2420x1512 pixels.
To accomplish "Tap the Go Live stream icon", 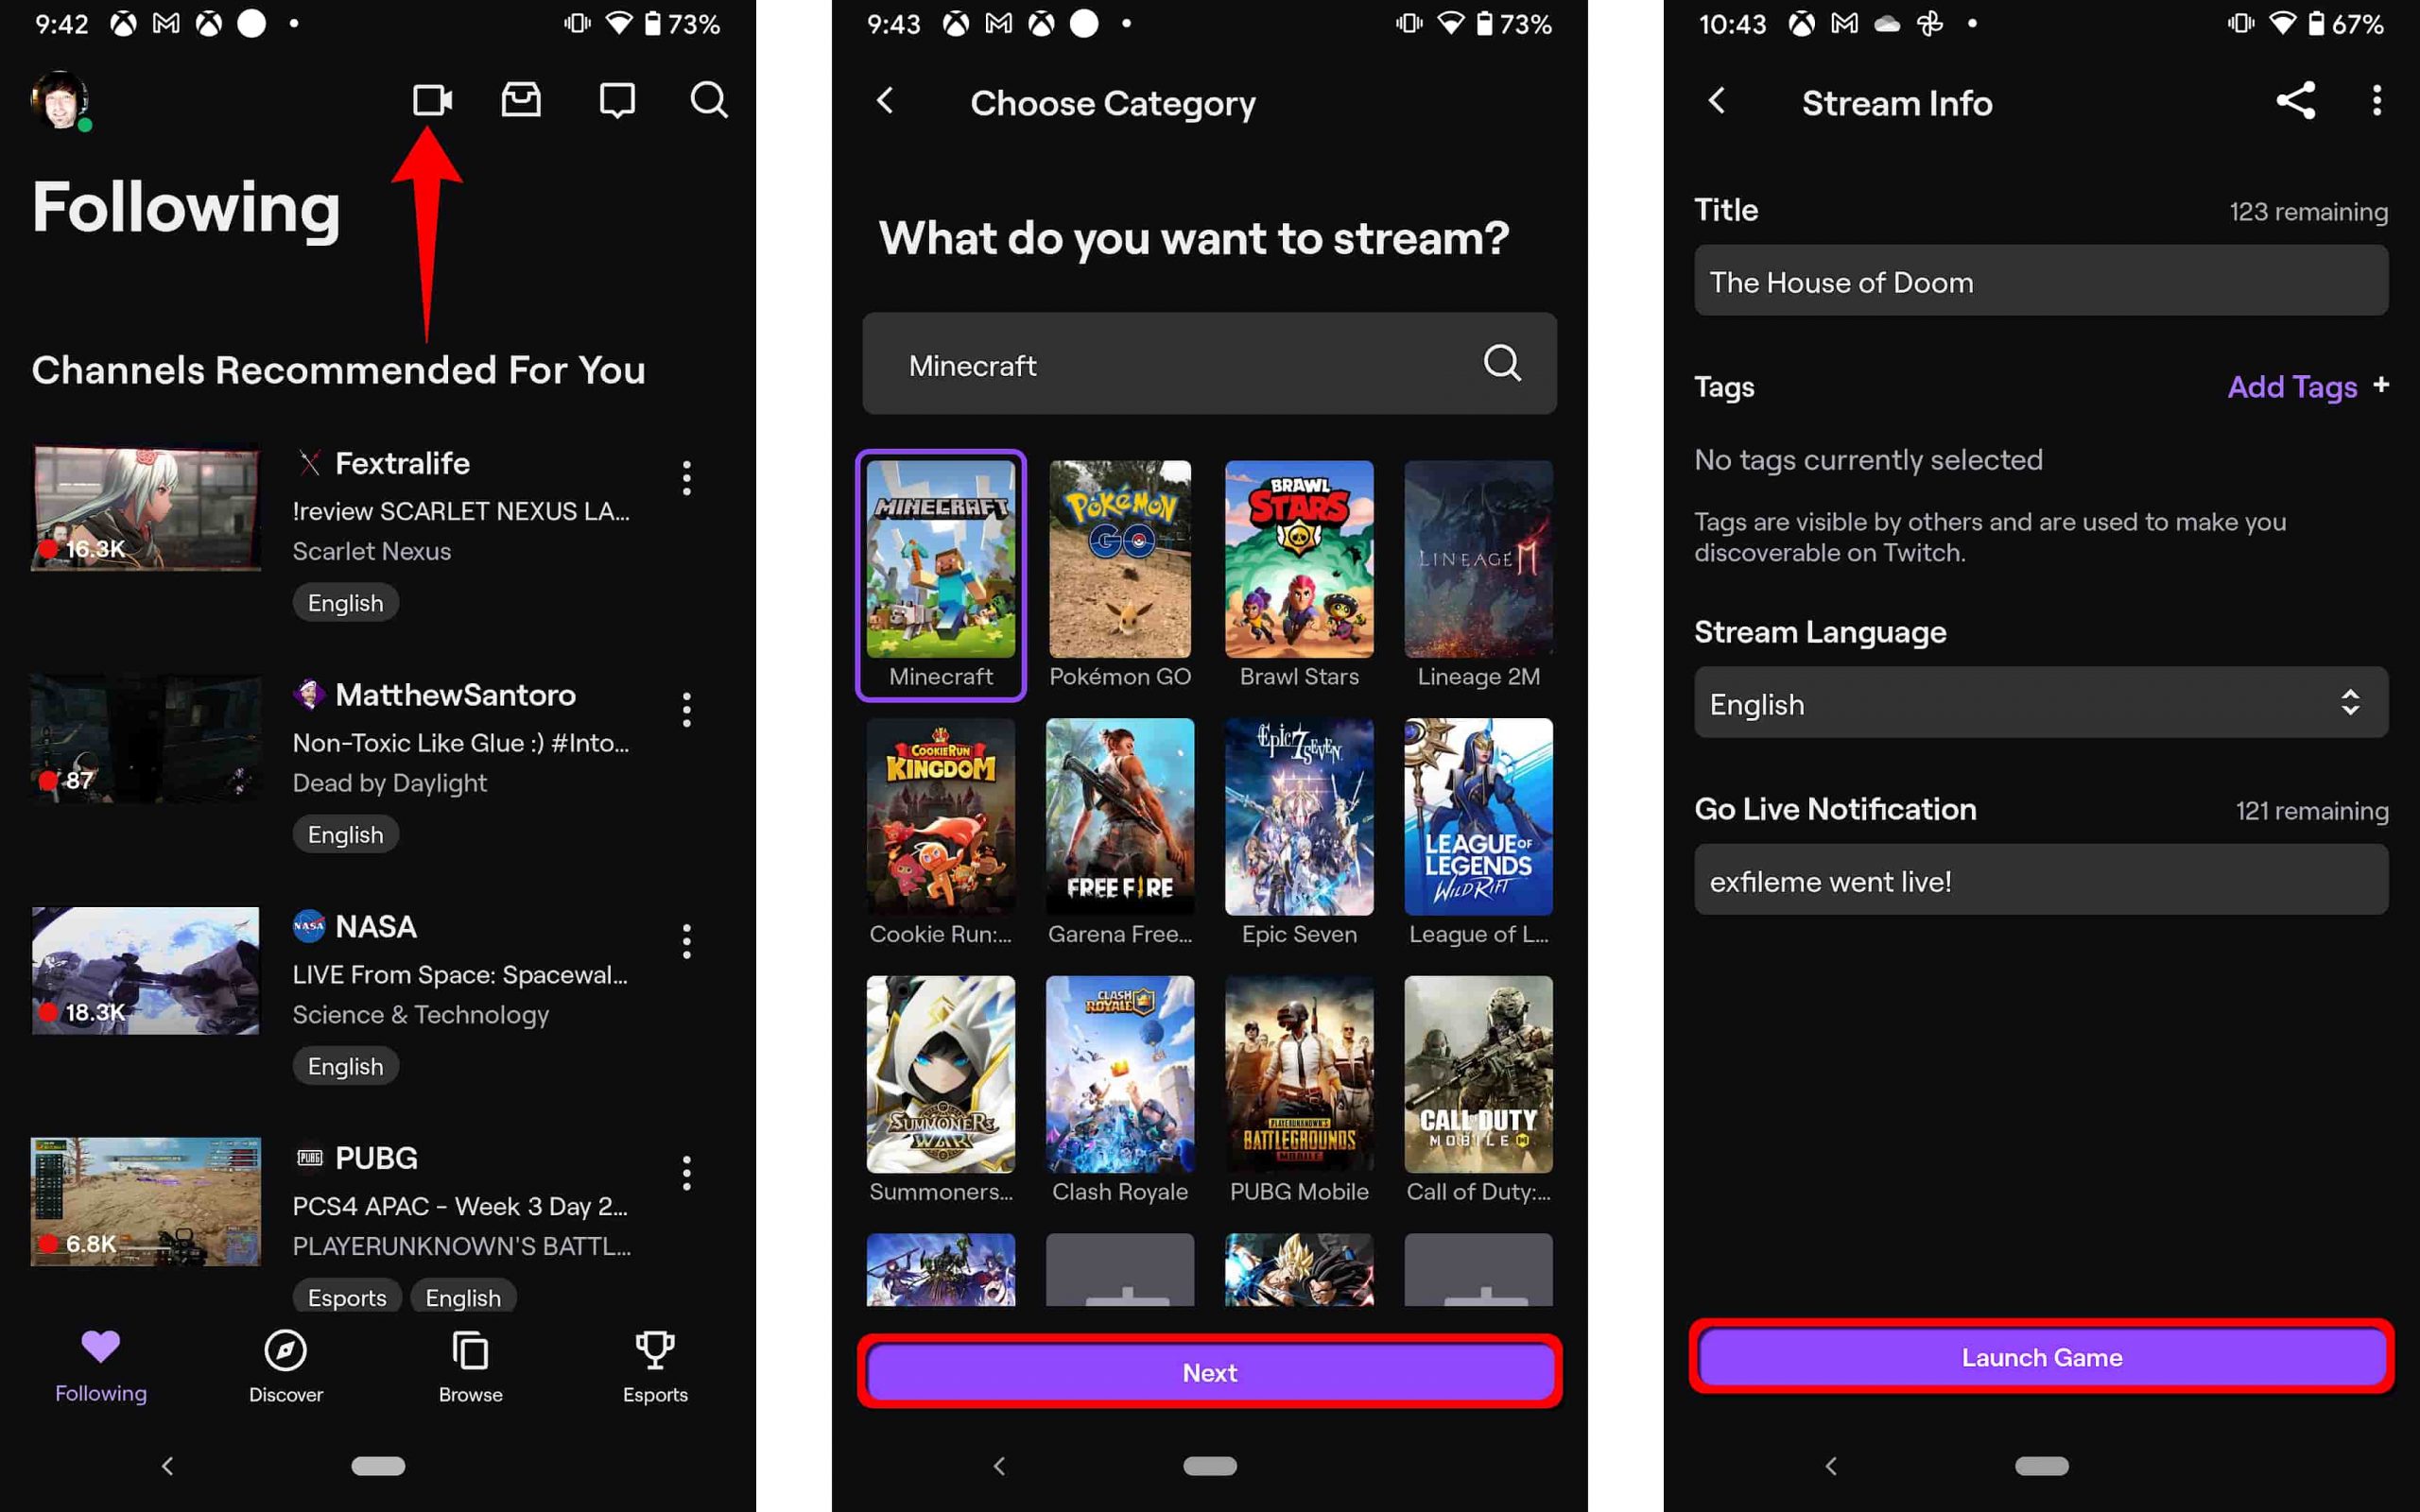I will coord(432,99).
